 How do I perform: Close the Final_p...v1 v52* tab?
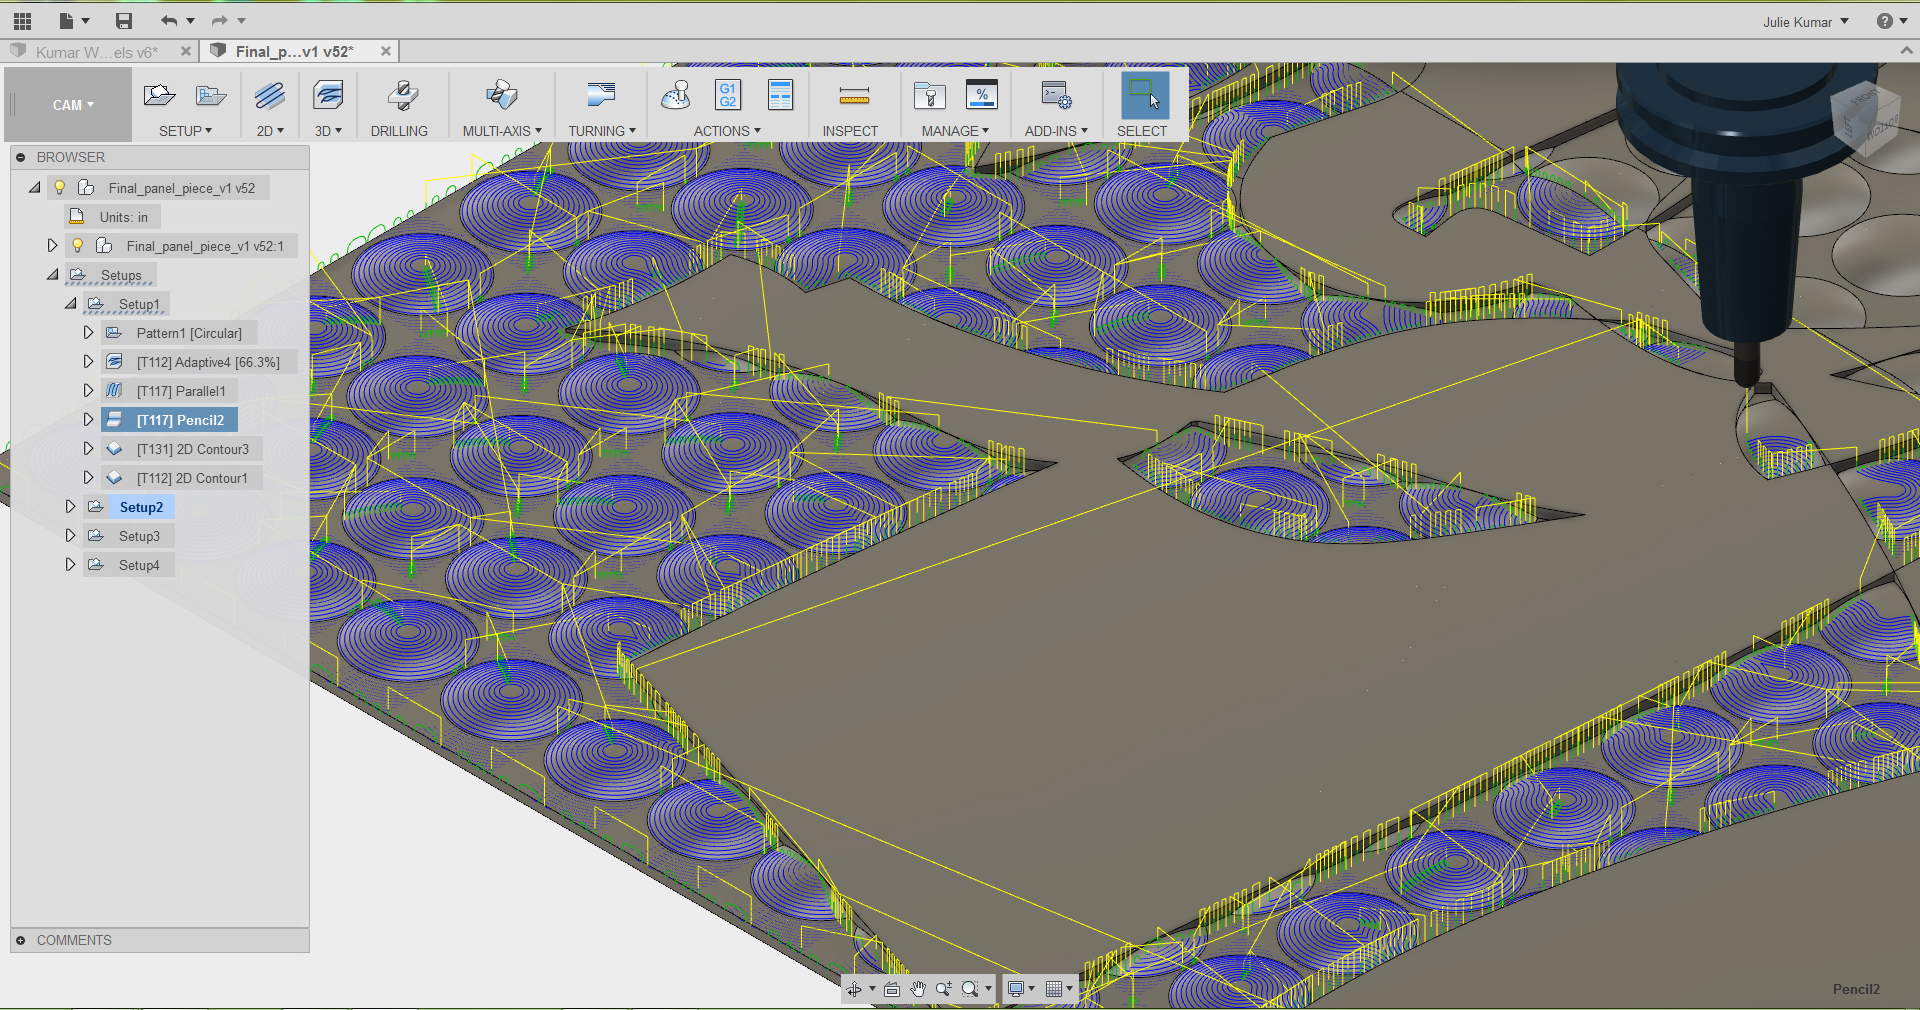tap(386, 51)
